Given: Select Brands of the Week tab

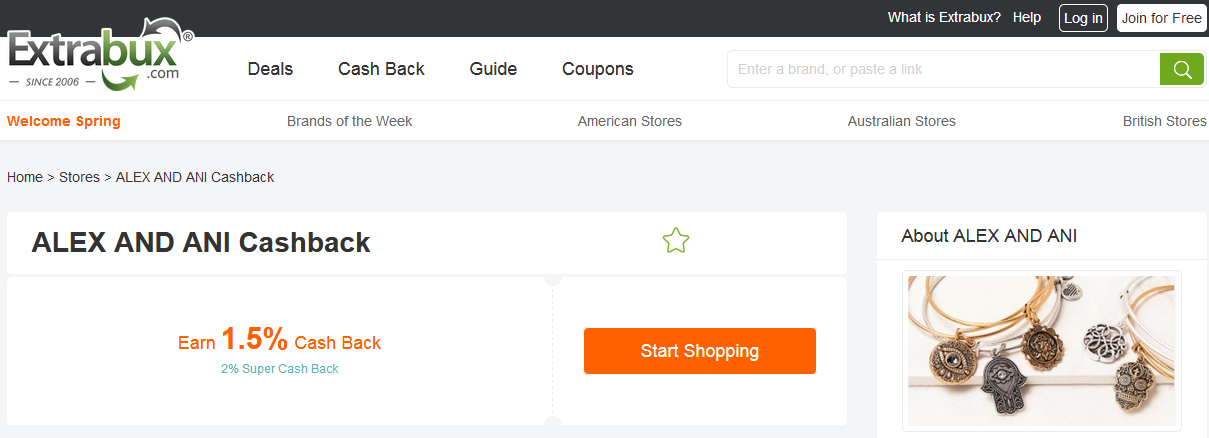Looking at the screenshot, I should pyautogui.click(x=349, y=121).
